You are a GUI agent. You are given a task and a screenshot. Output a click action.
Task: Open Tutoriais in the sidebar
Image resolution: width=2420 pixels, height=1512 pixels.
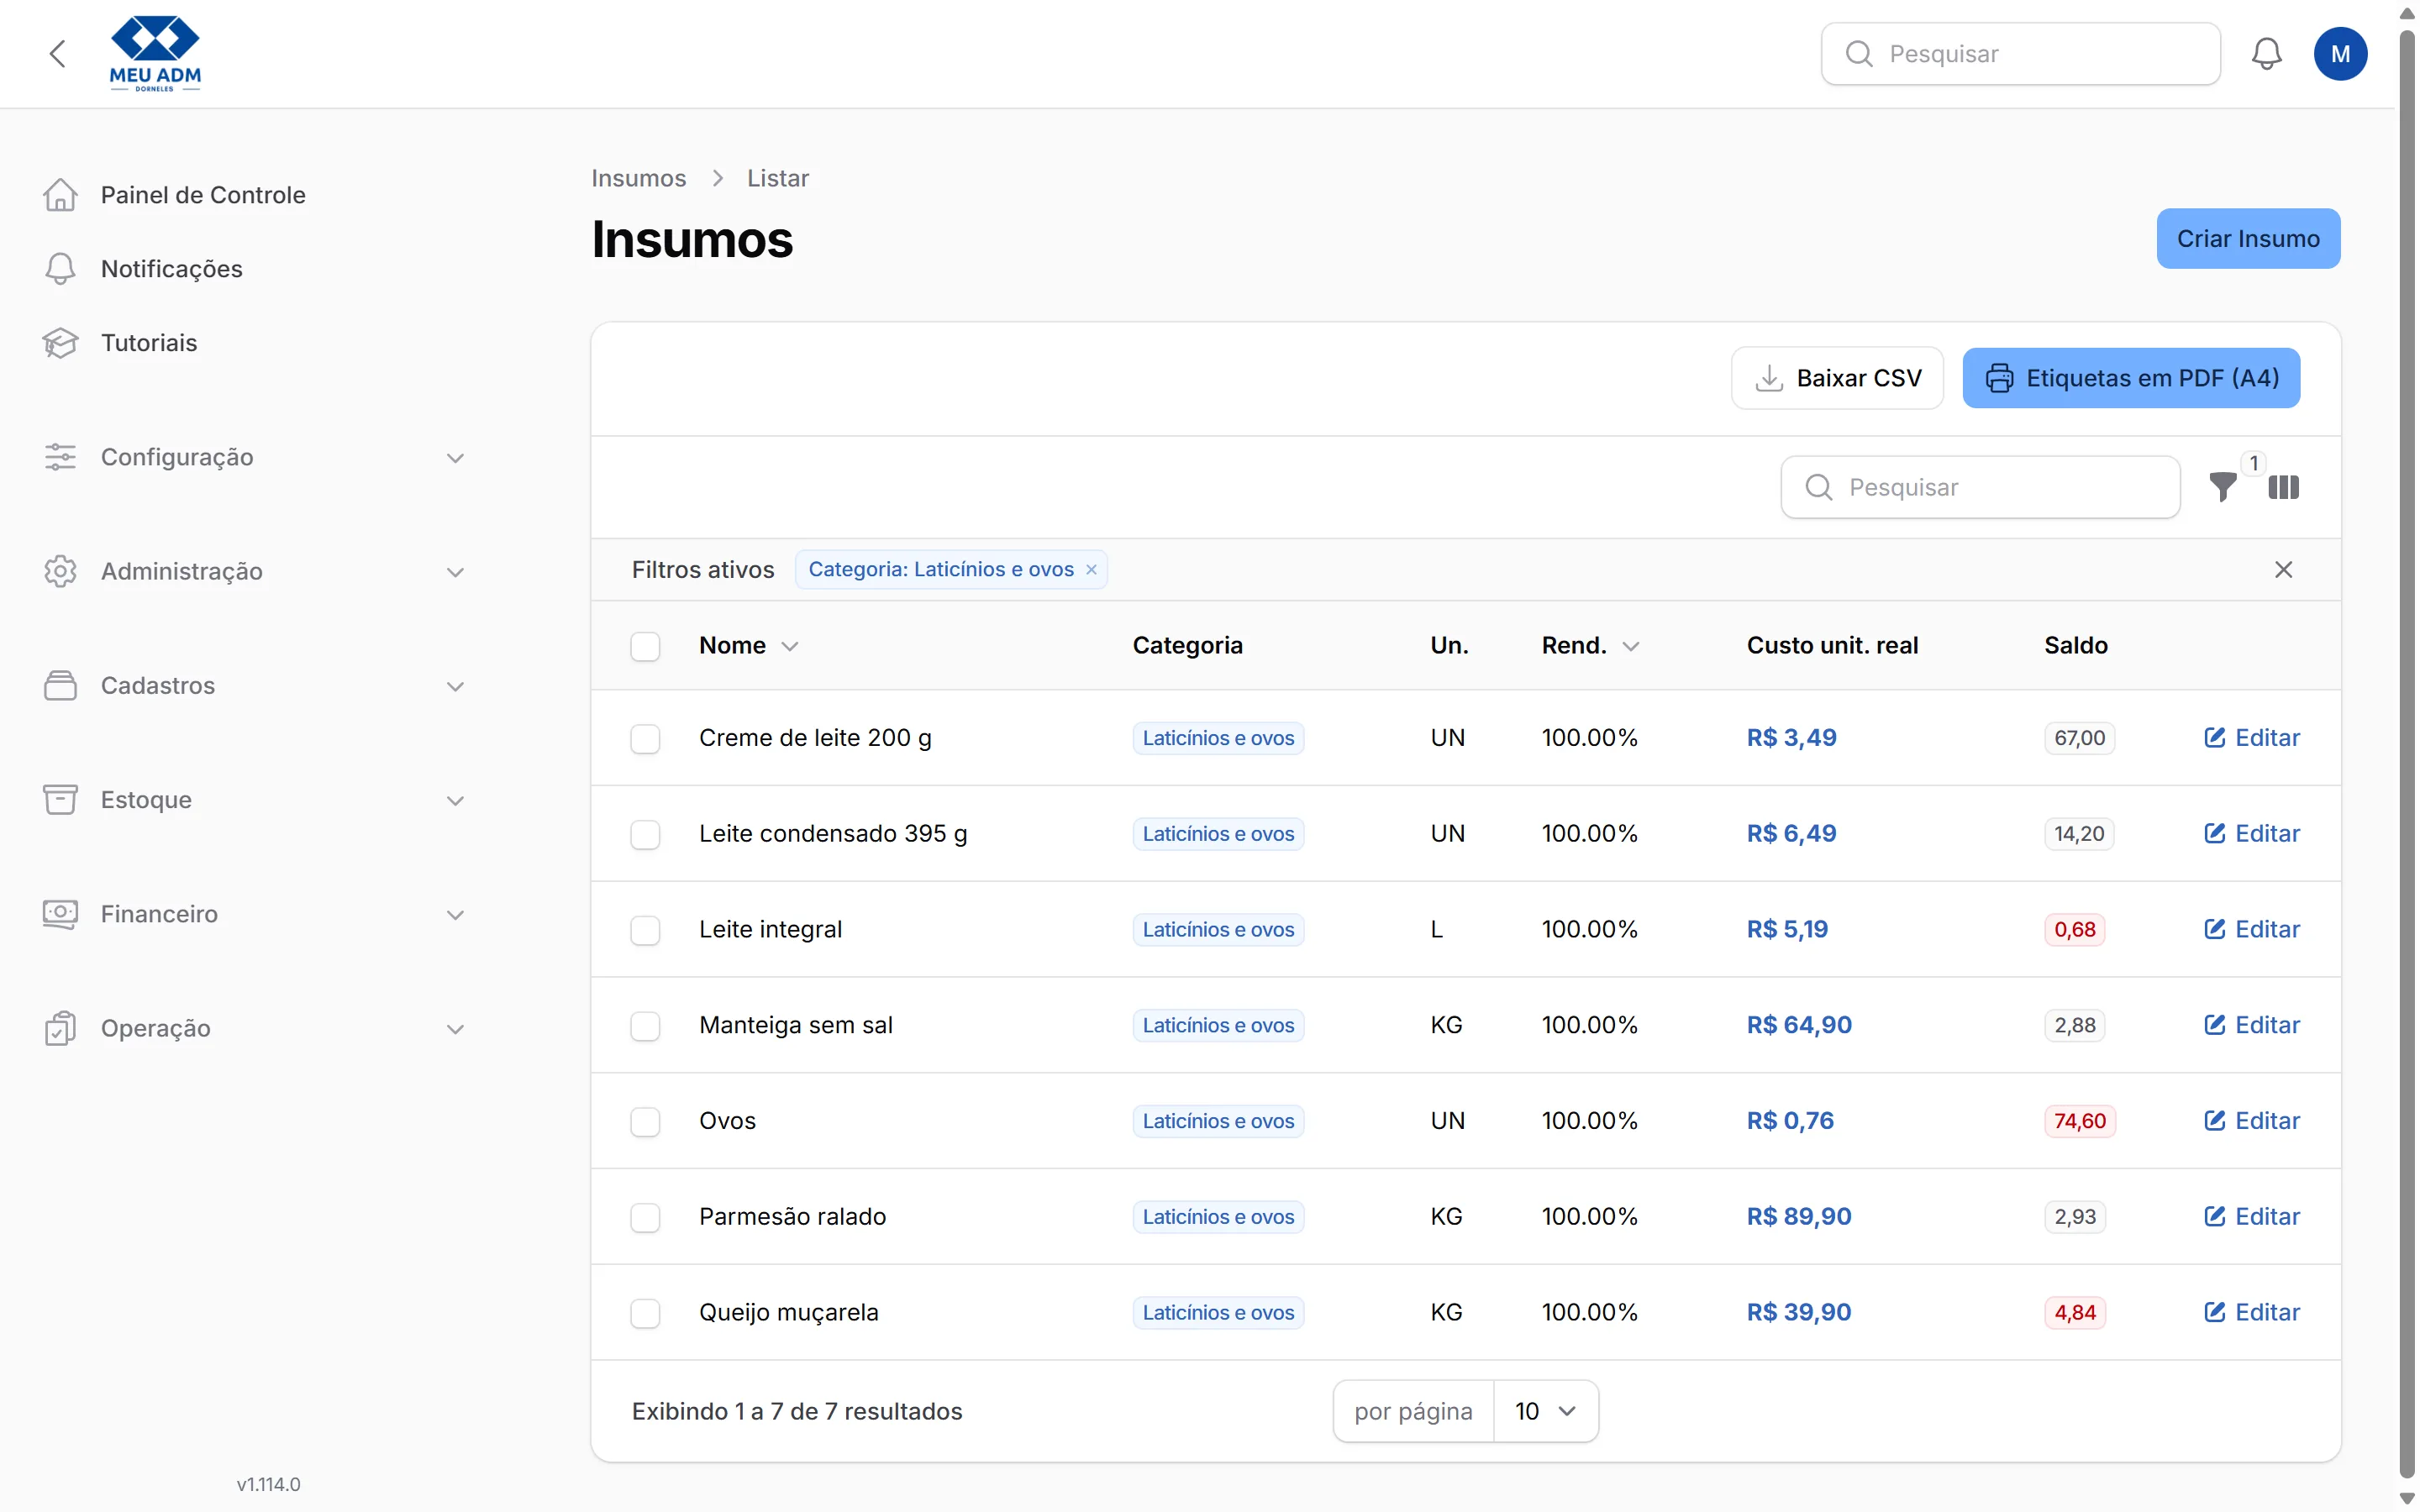click(149, 343)
